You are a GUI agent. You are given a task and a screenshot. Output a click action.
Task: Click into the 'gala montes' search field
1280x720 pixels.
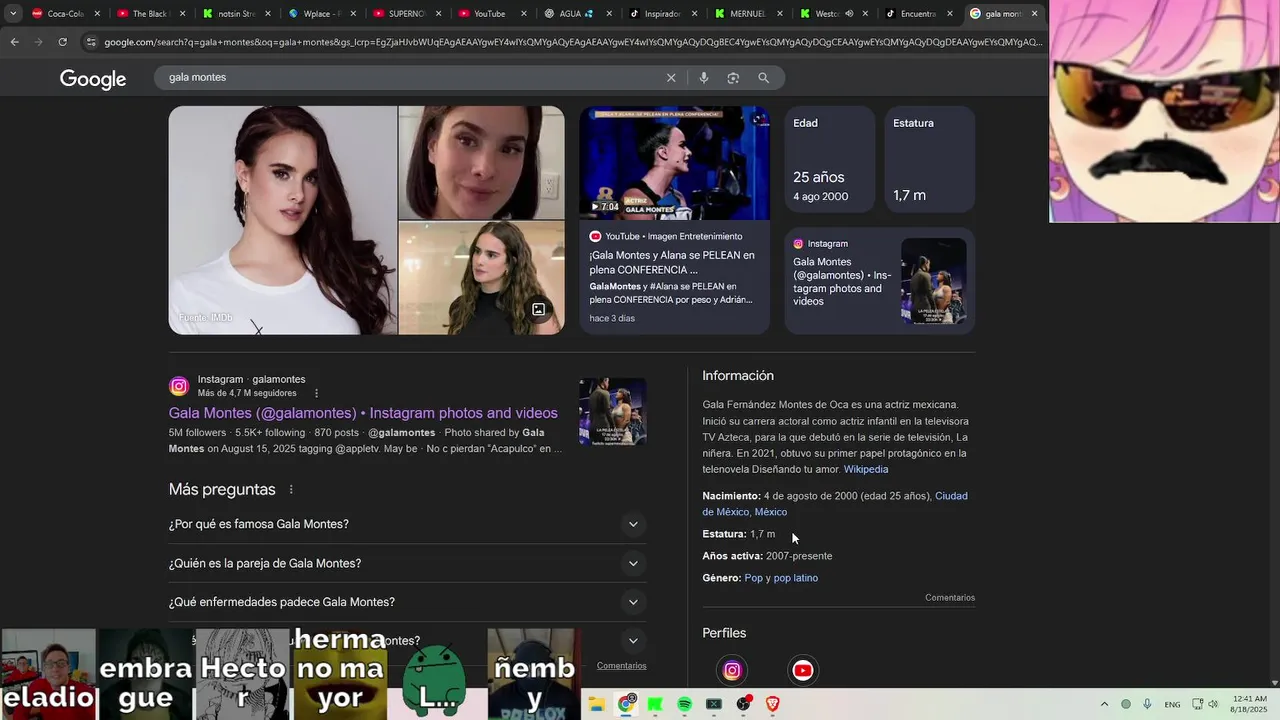[x=410, y=78]
